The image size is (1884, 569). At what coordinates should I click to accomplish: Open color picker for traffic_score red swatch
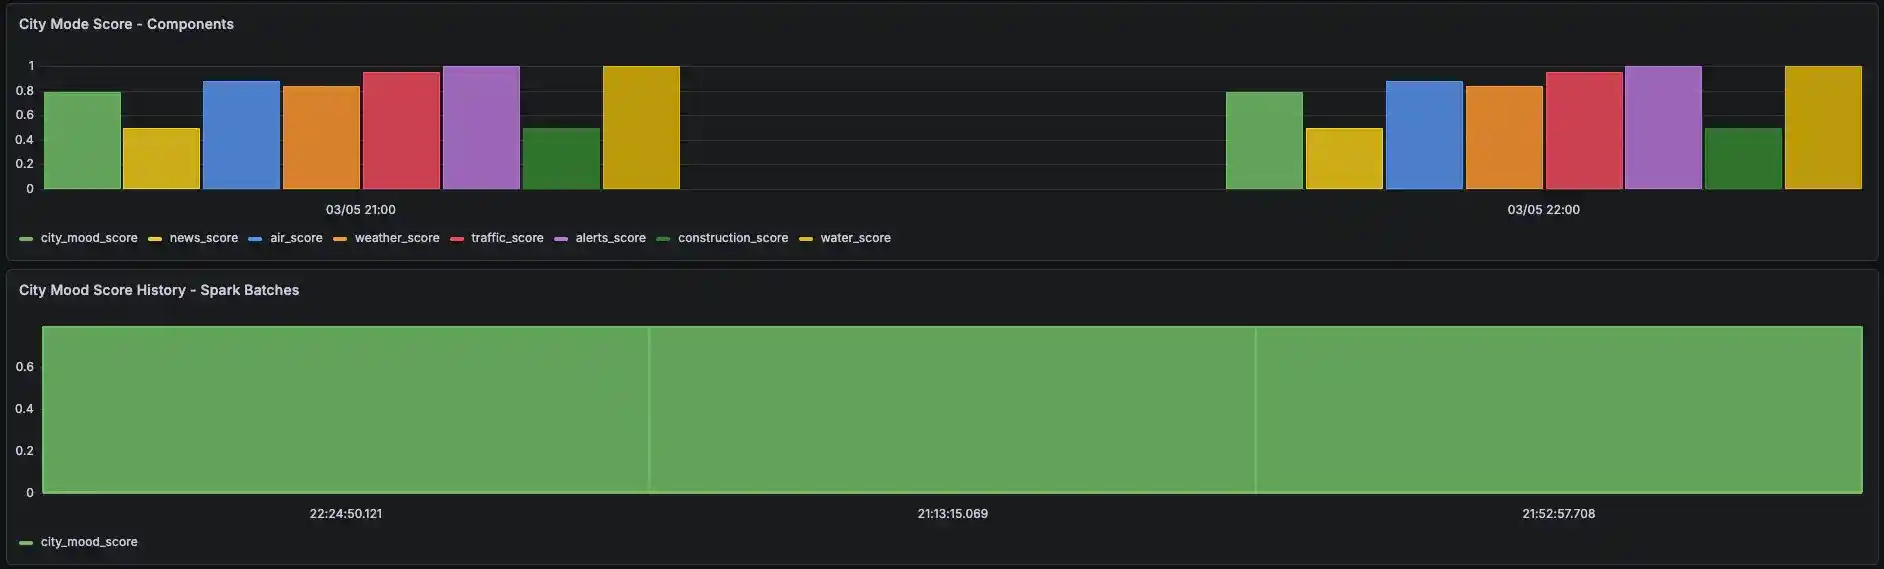(x=457, y=239)
